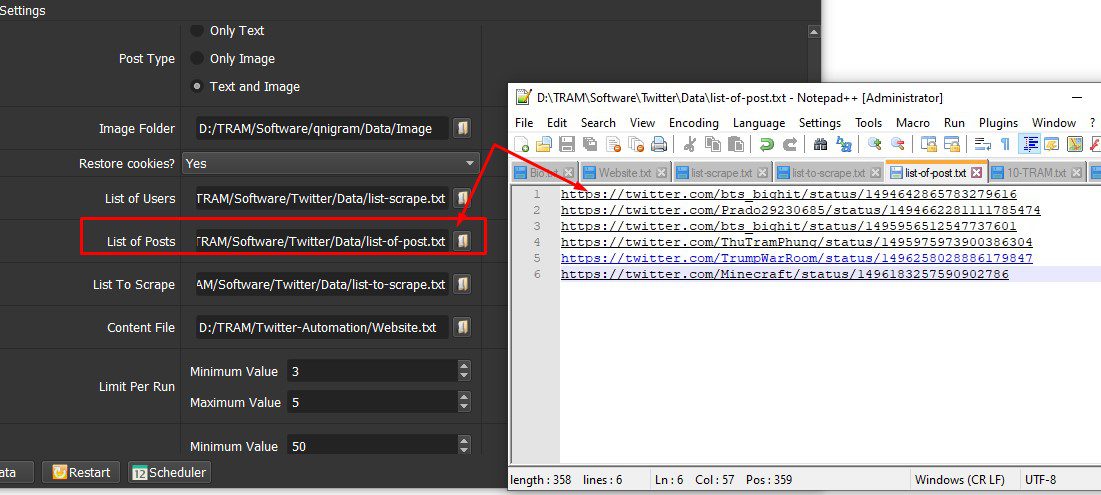The image size is (1101, 495).
Task: Switch to the list-scrape.txt tab
Action: tap(722, 173)
